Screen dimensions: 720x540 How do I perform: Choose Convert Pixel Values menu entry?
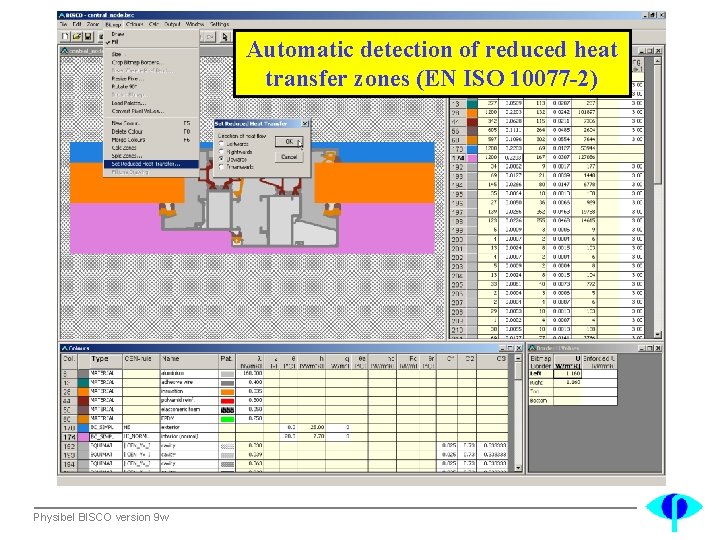click(x=152, y=111)
